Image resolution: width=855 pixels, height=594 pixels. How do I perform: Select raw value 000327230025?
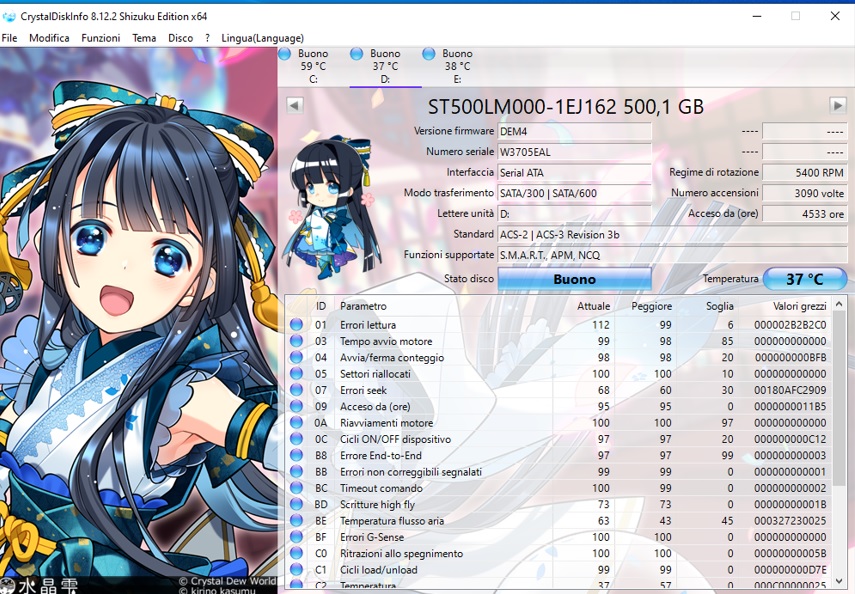click(790, 521)
